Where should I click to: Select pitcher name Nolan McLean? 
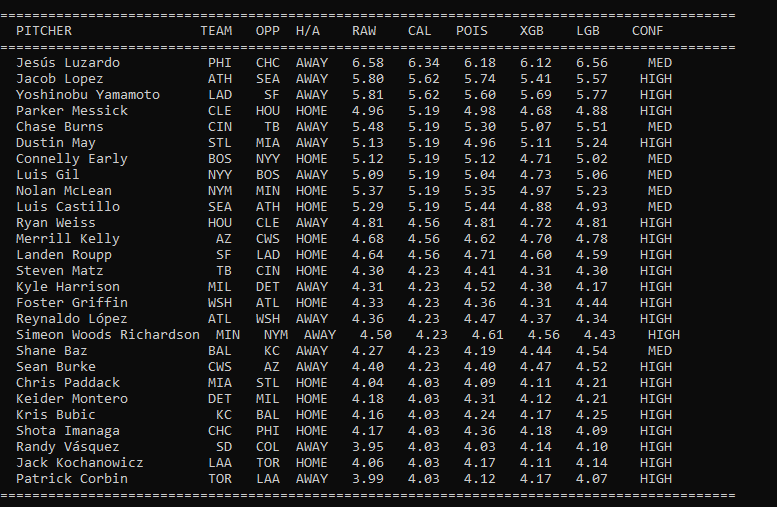64,191
